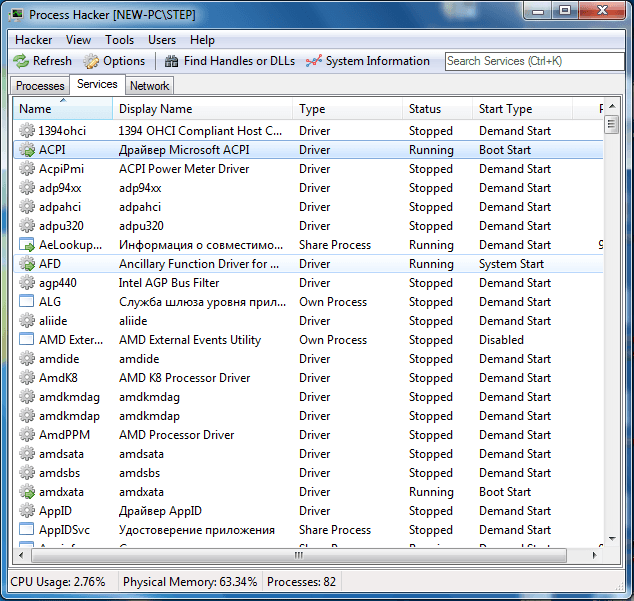
Task: Click Processes: 82 status bar entry
Action: pyautogui.click(x=301, y=582)
